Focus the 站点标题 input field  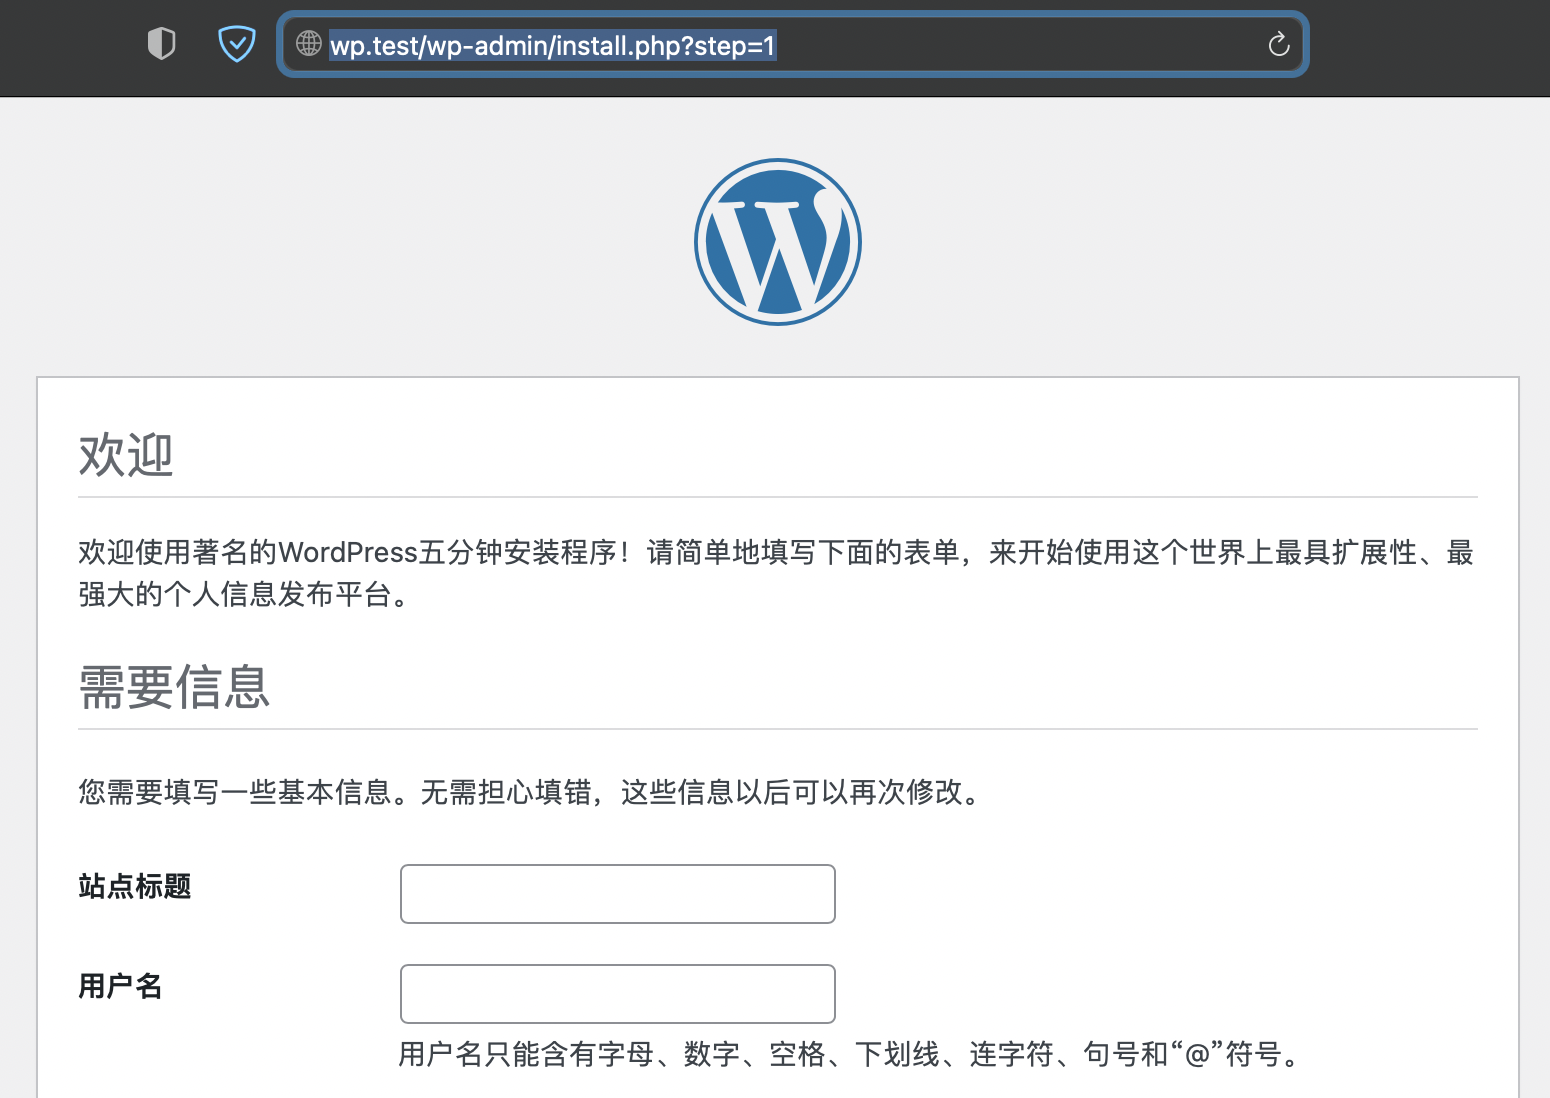[617, 894]
